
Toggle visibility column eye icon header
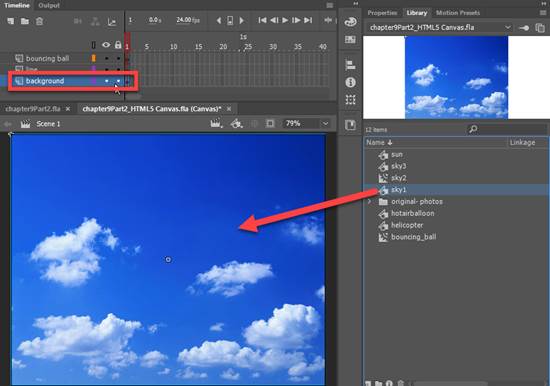pyautogui.click(x=106, y=45)
